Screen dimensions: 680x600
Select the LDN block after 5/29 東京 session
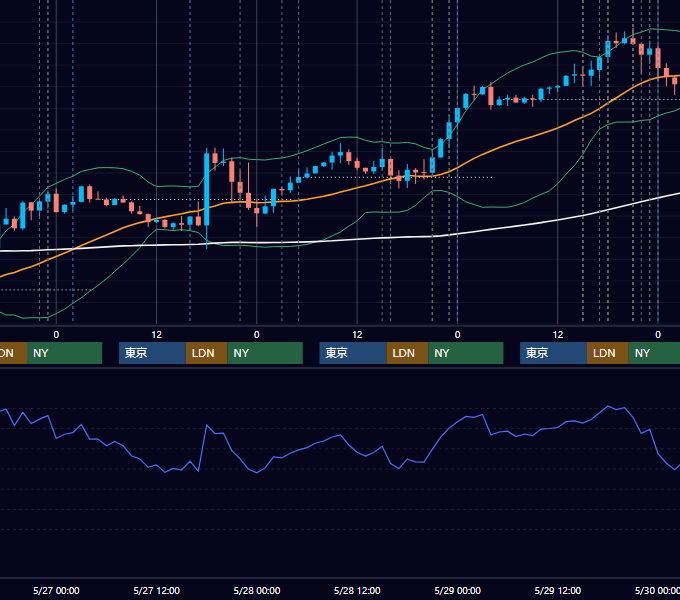(608, 353)
